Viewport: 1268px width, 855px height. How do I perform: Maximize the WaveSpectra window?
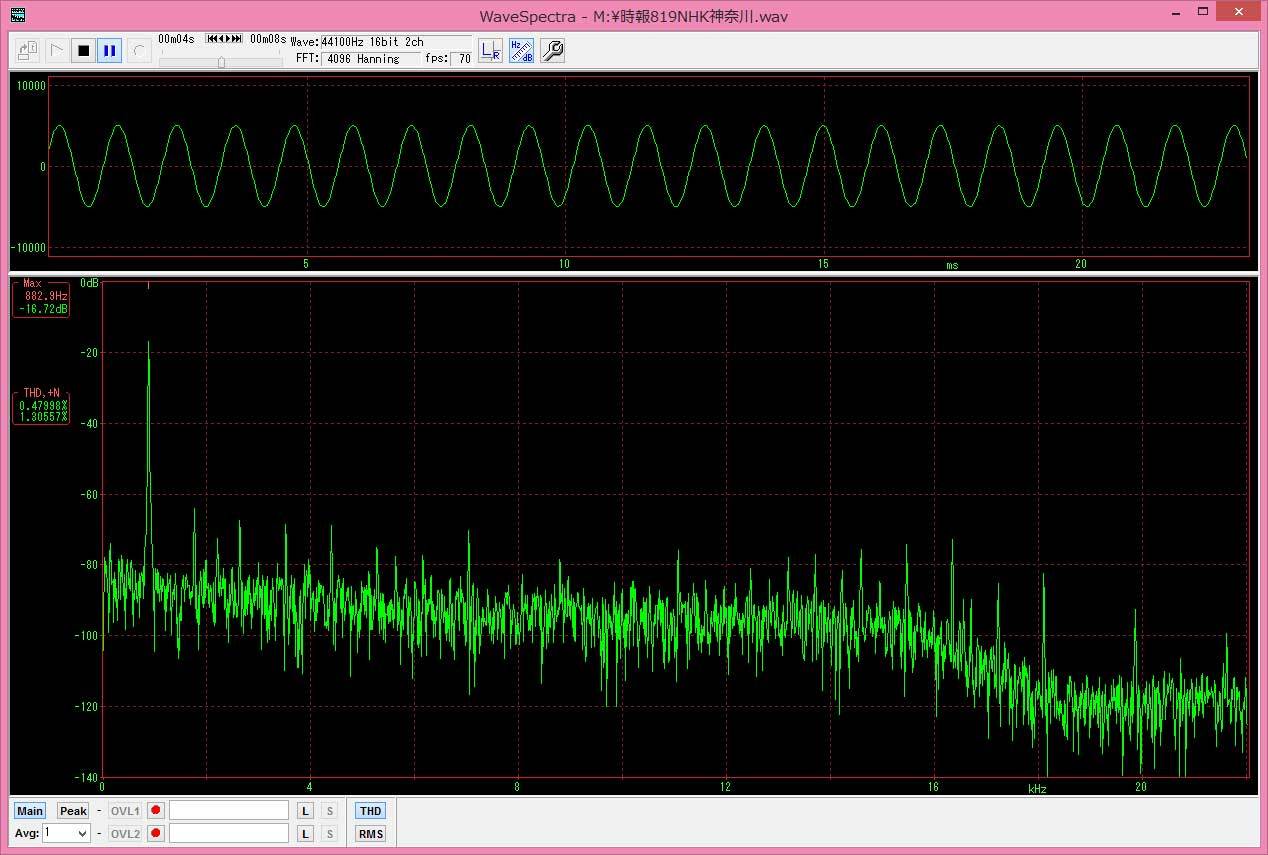point(1201,10)
